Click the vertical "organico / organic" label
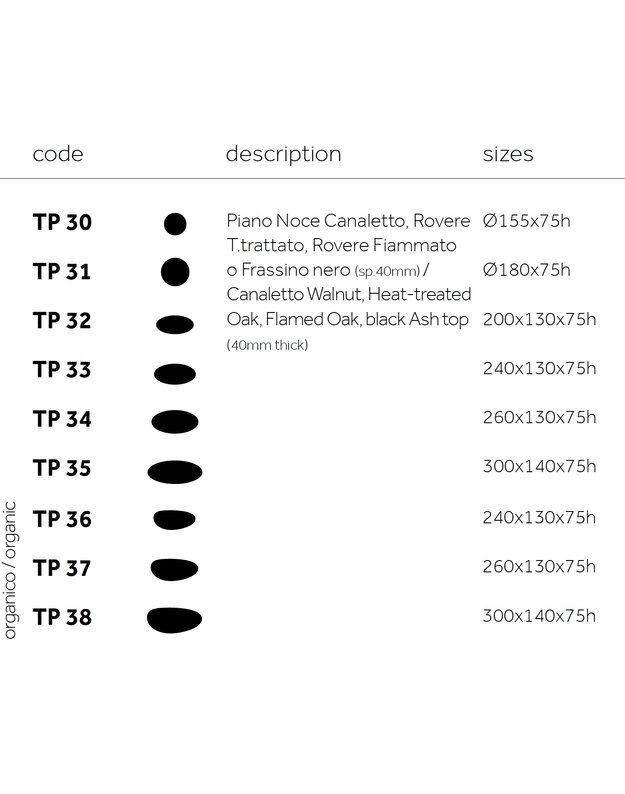 (11, 566)
